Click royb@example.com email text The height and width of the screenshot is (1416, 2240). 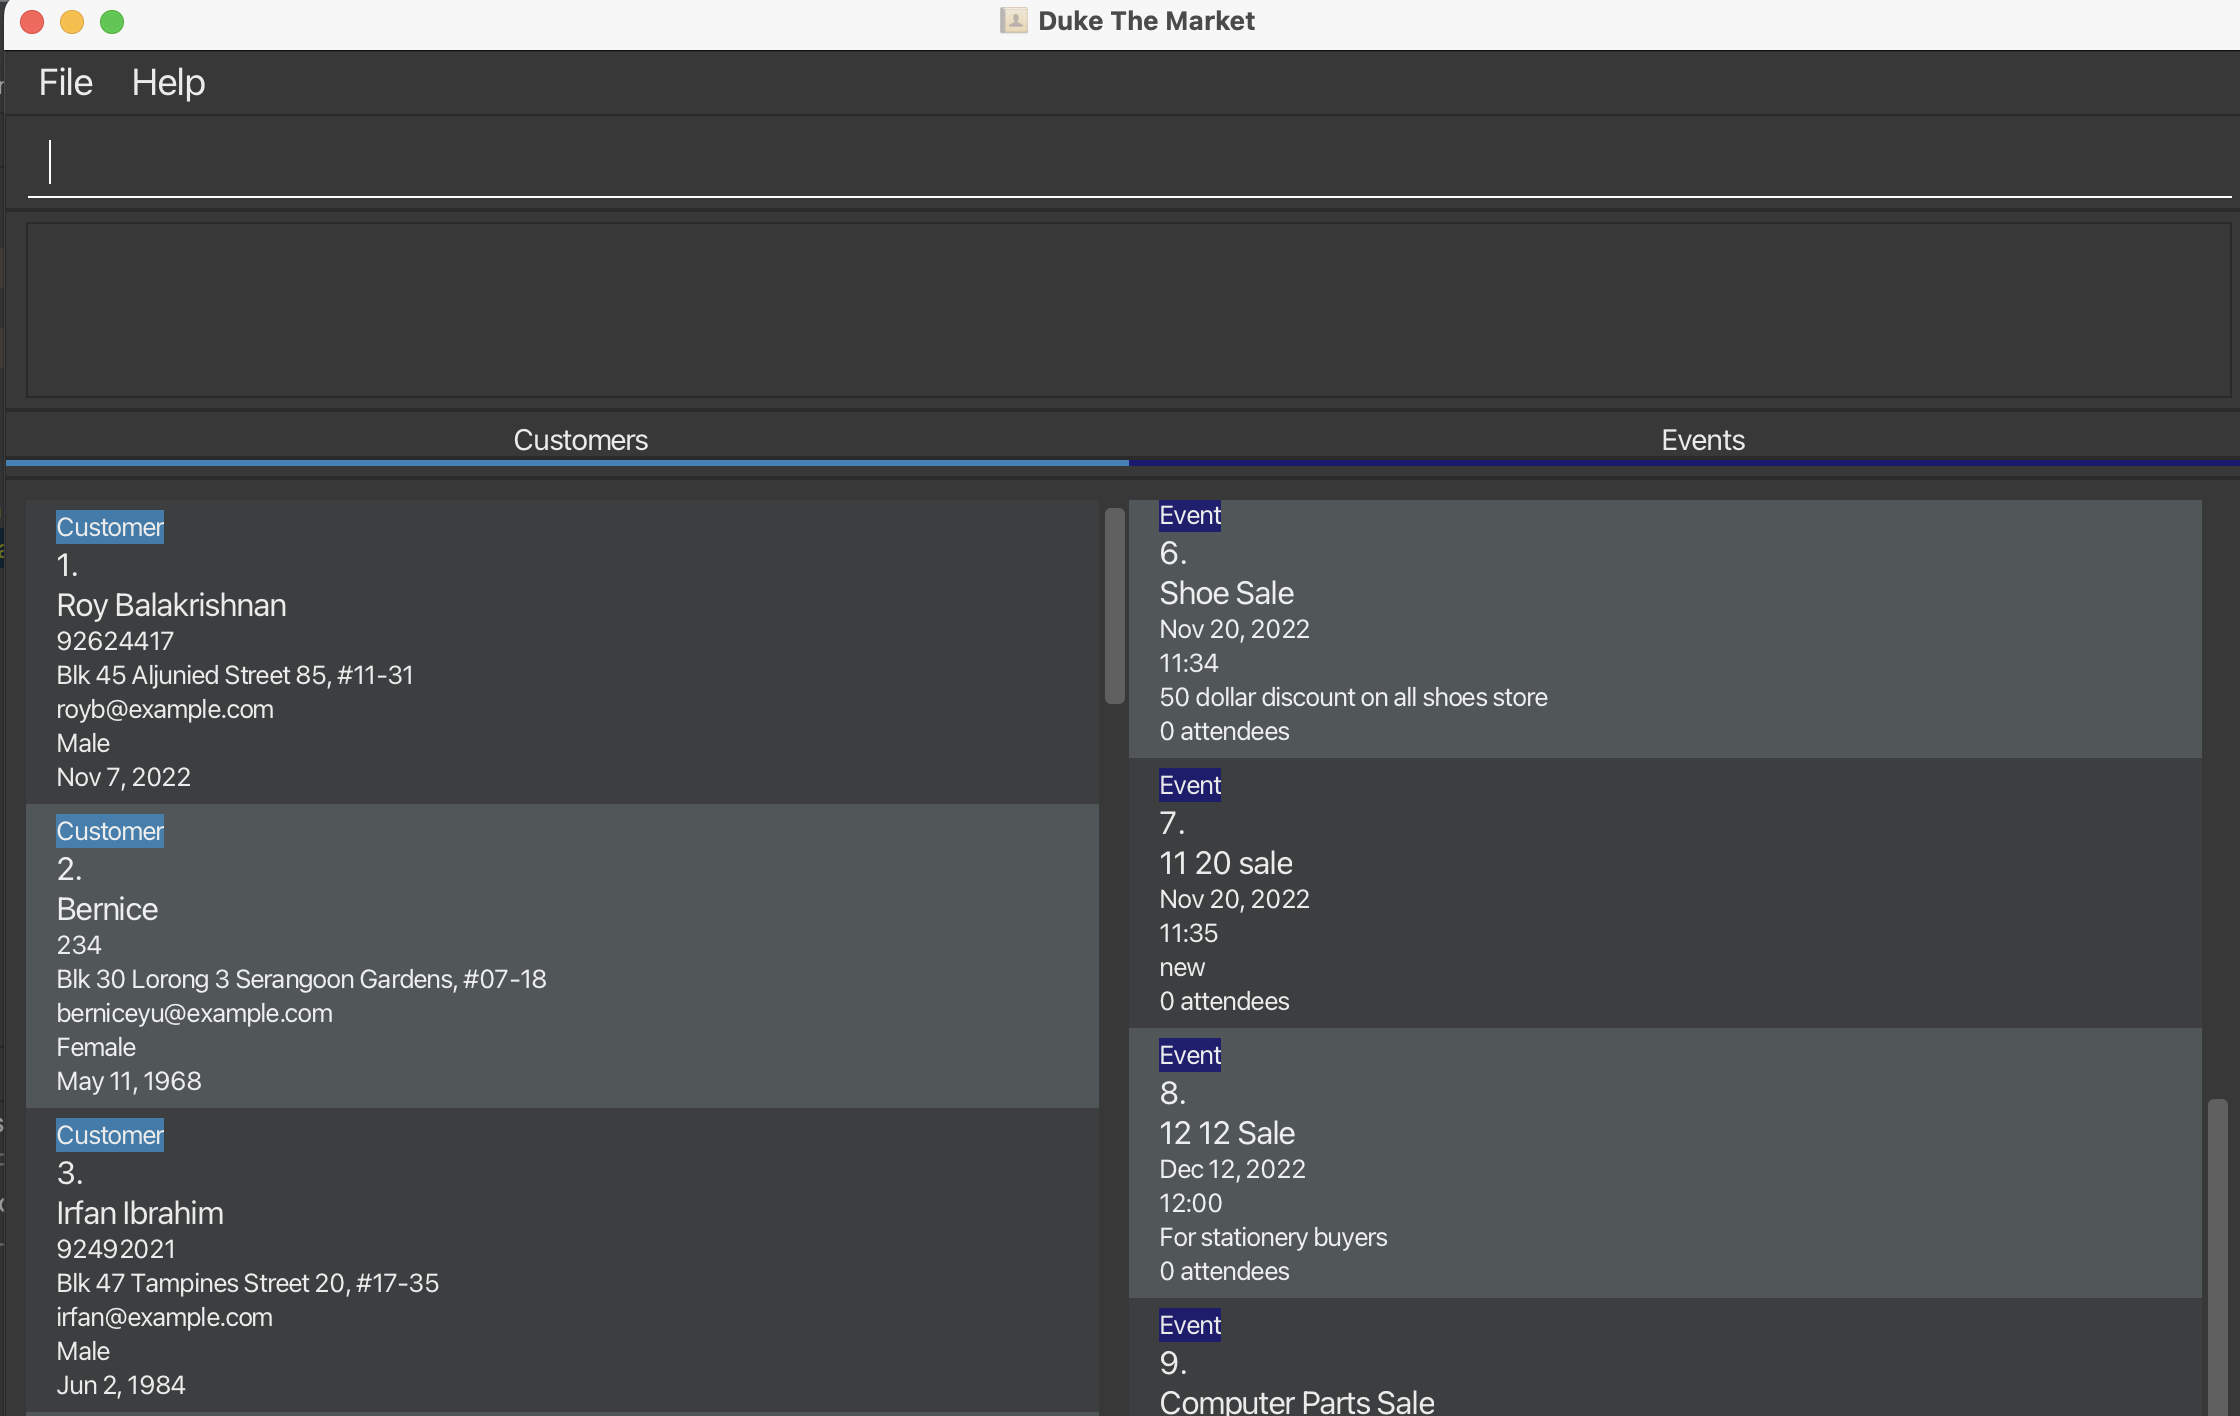(165, 709)
